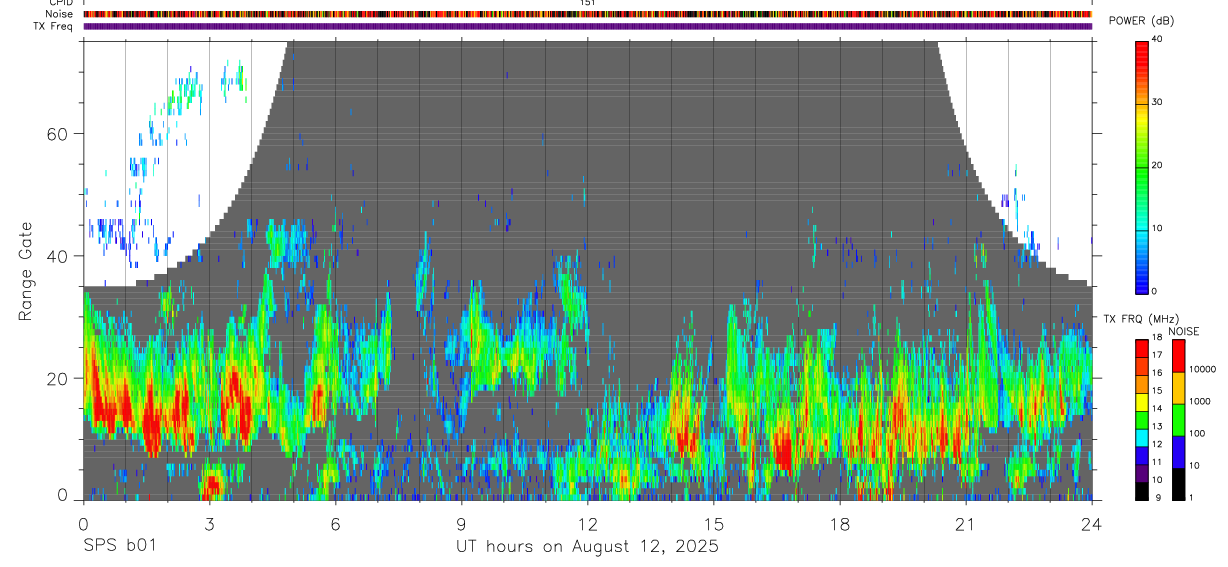This screenshot has height=567, width=1228.
Task: Select the yellow 14 MHz frequency swatch
Action: pos(1142,402)
